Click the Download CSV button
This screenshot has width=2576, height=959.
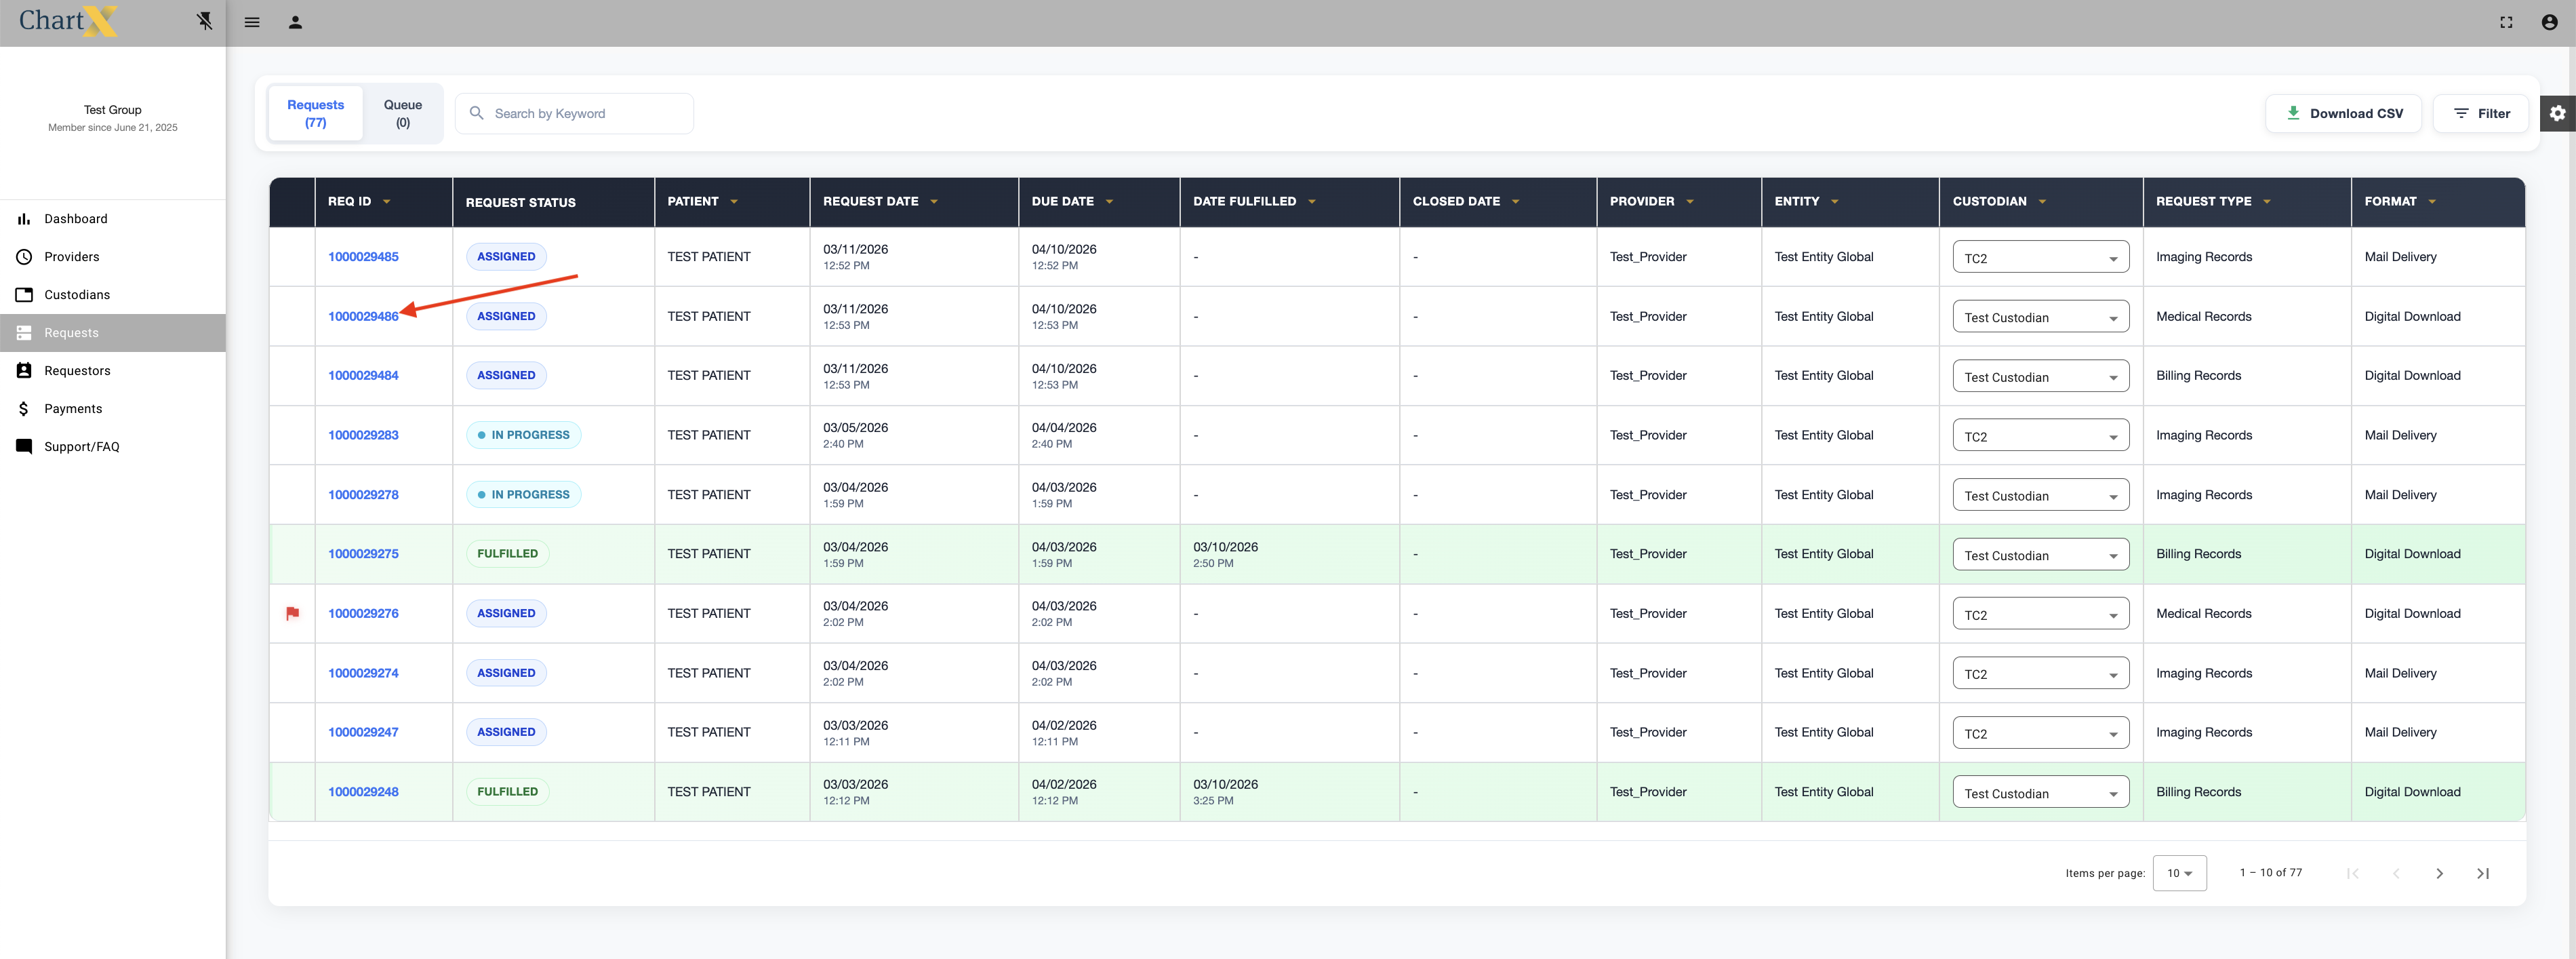point(2343,113)
